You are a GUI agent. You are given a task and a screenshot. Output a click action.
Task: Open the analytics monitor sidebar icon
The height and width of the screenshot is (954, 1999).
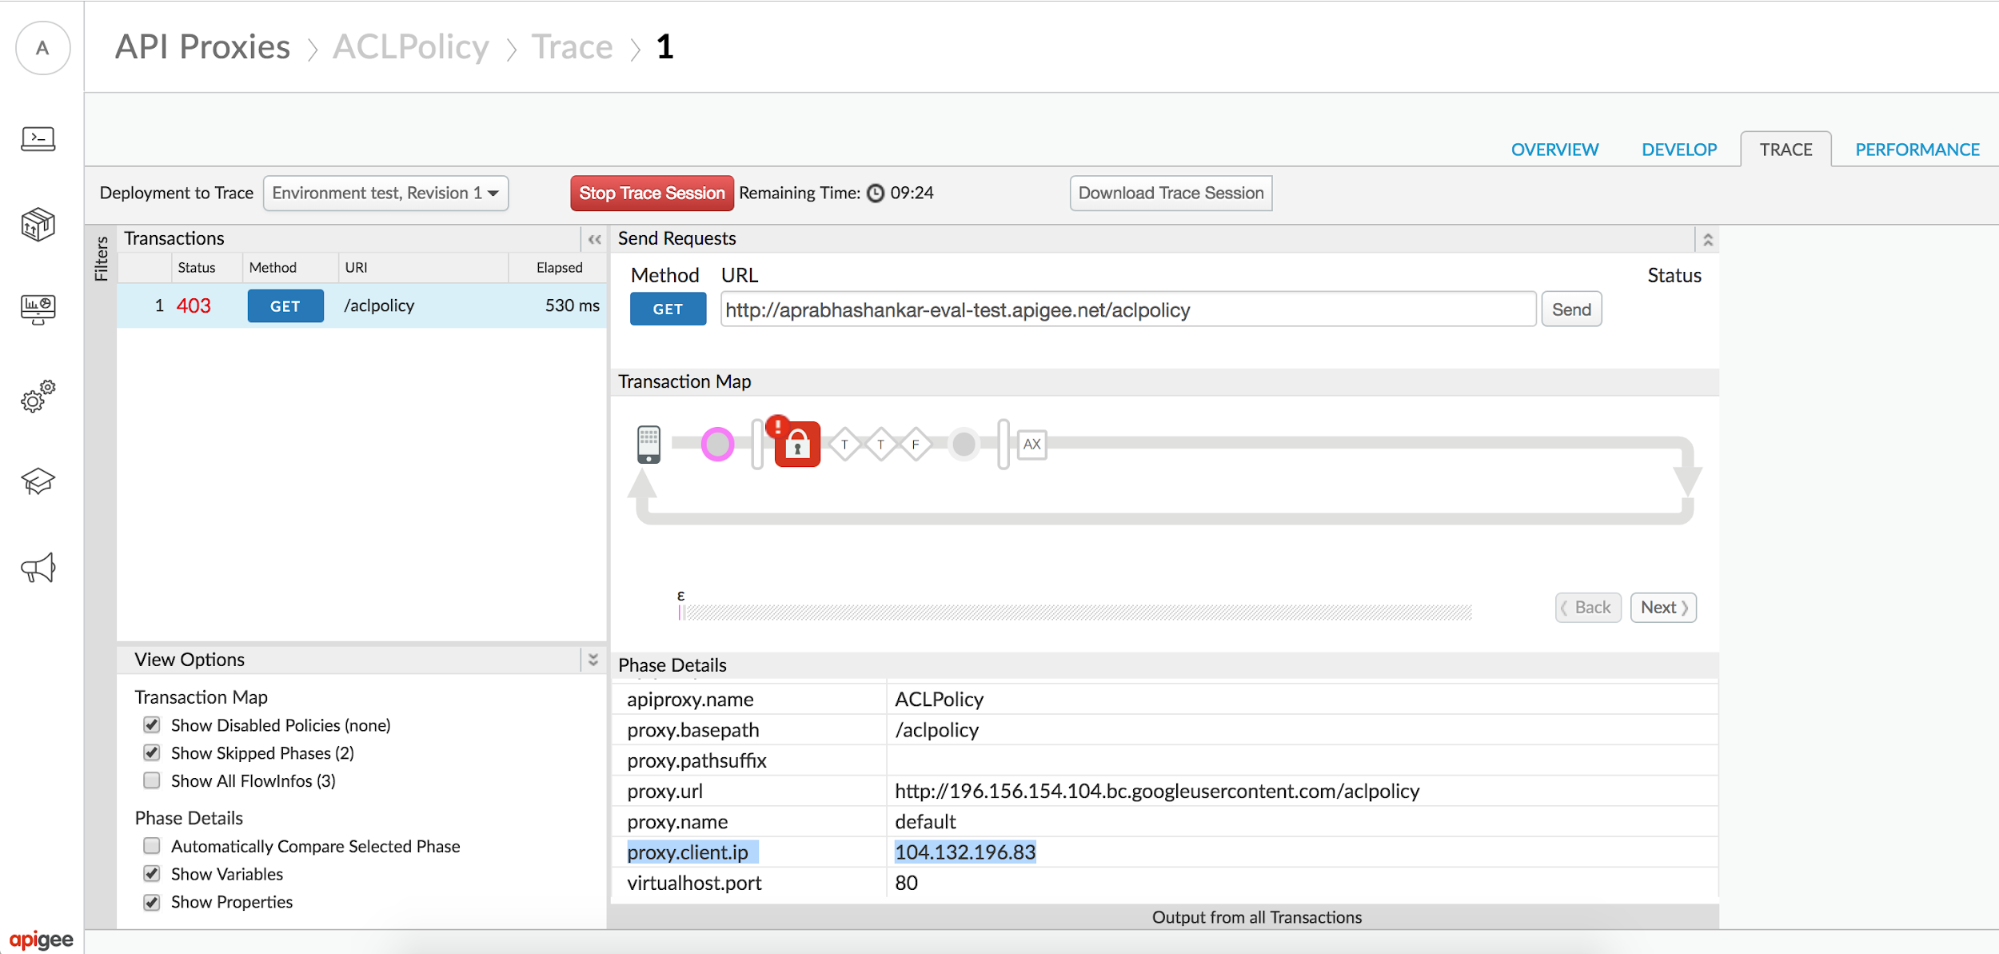38,309
